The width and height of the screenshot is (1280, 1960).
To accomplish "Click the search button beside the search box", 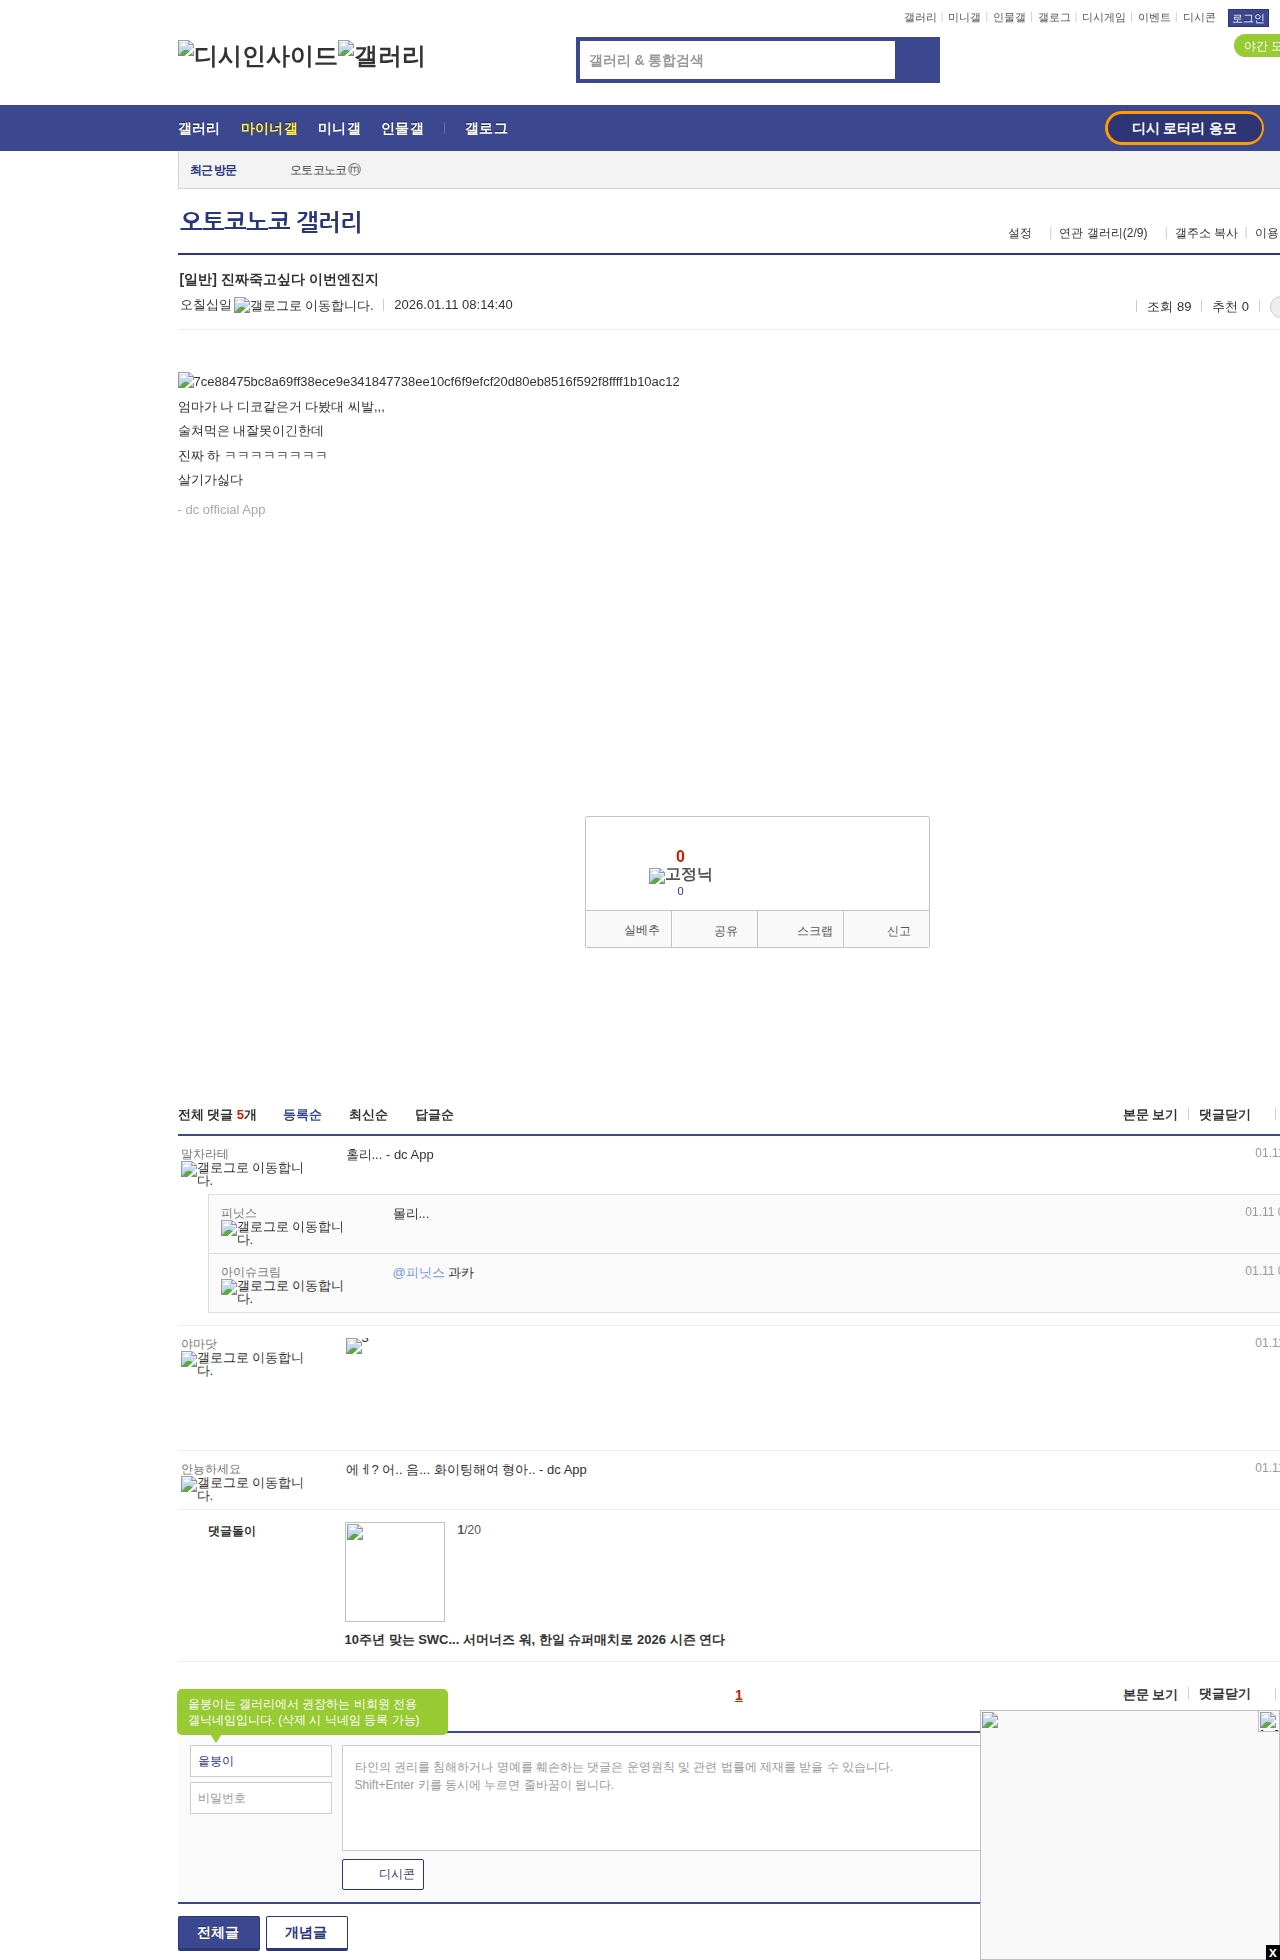I will (917, 60).
